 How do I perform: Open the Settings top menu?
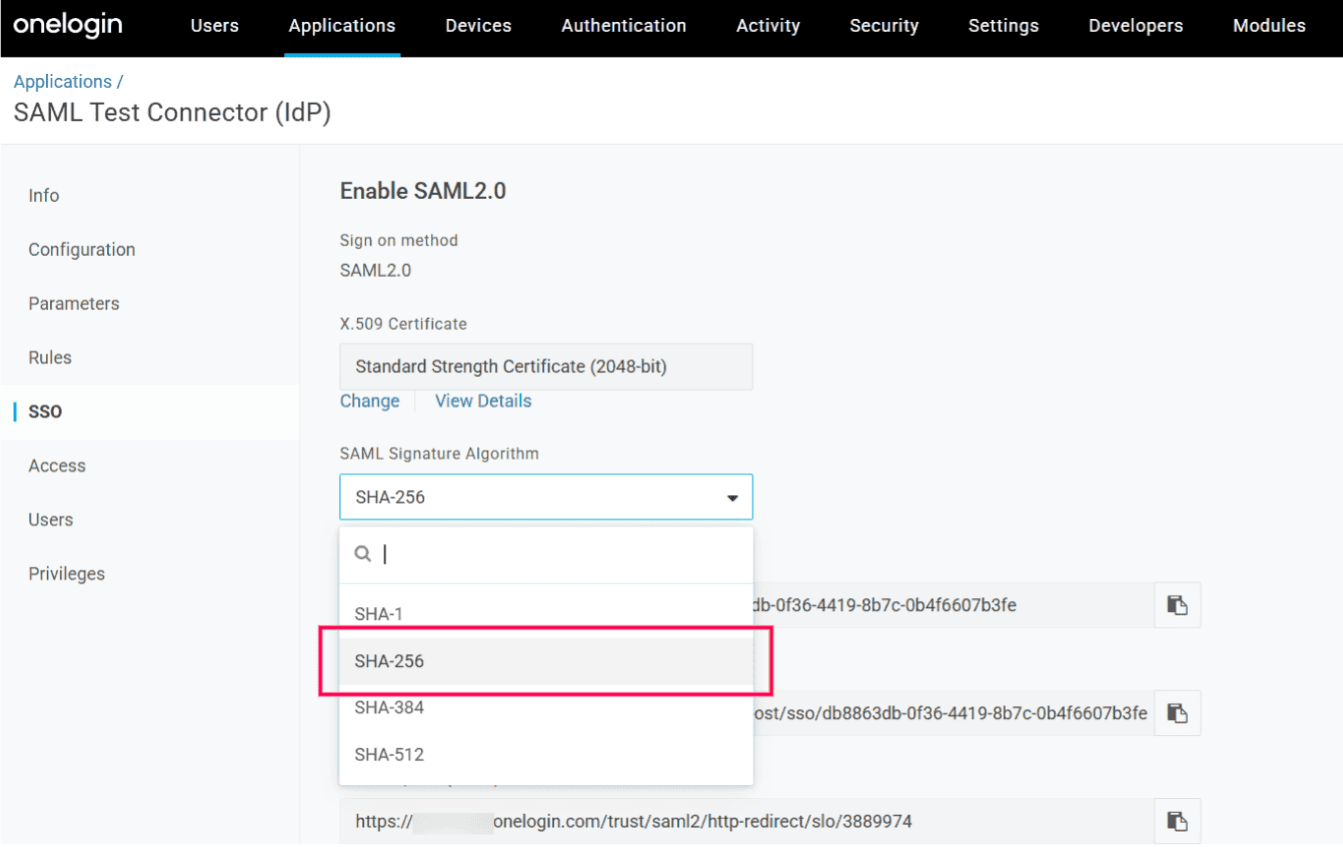1003,26
